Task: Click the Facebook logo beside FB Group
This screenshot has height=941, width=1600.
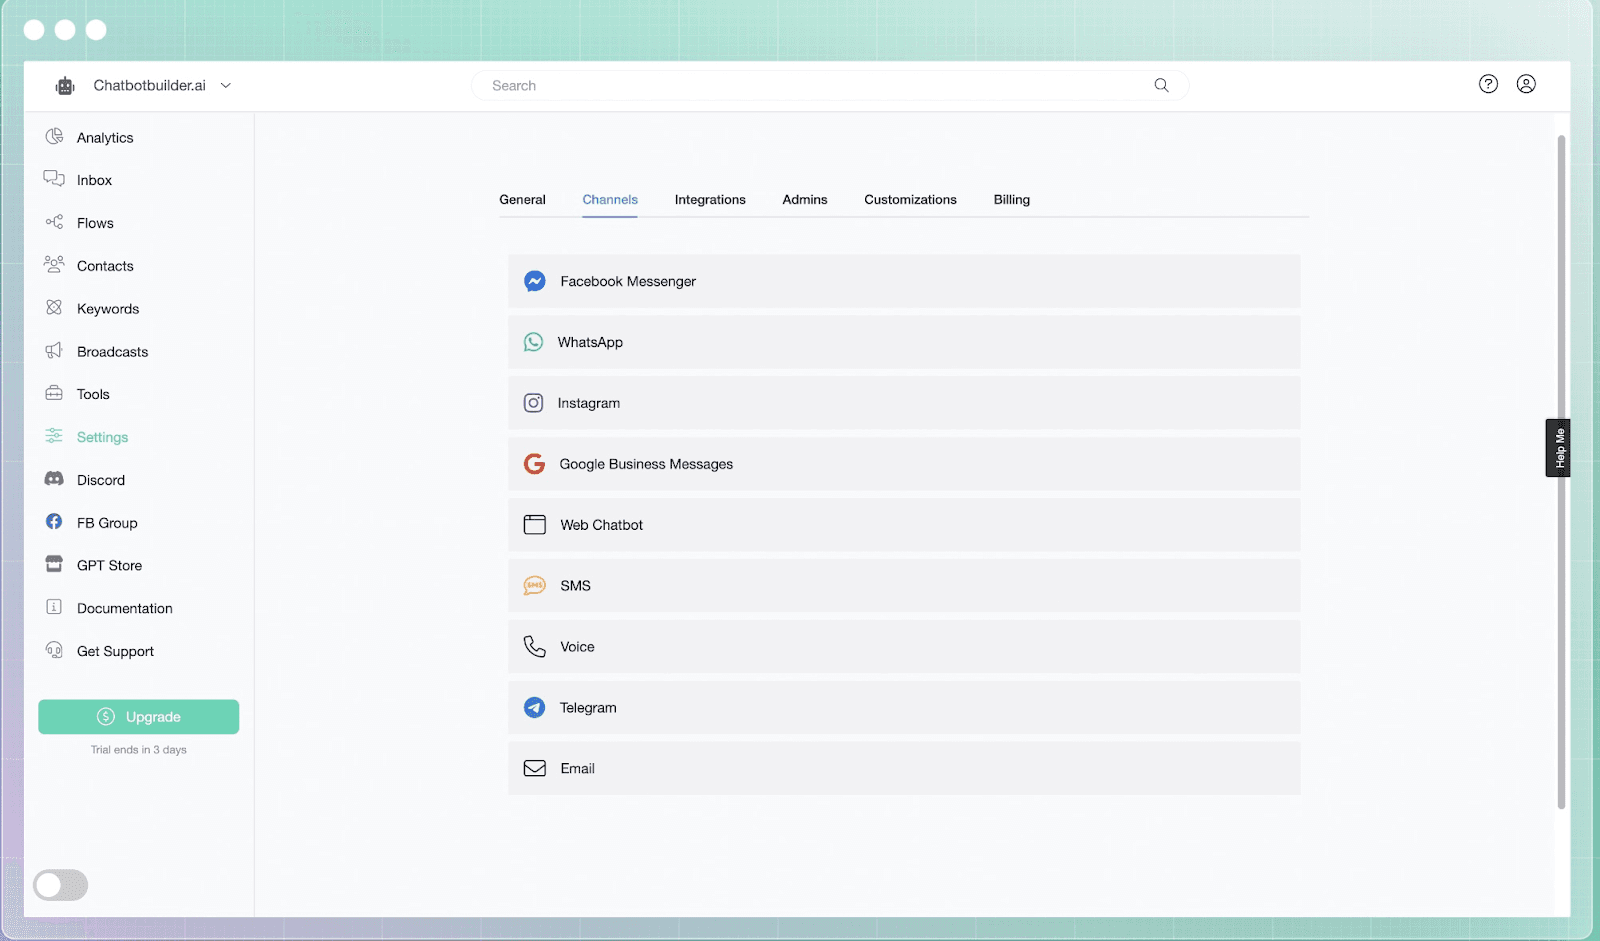Action: click(54, 522)
